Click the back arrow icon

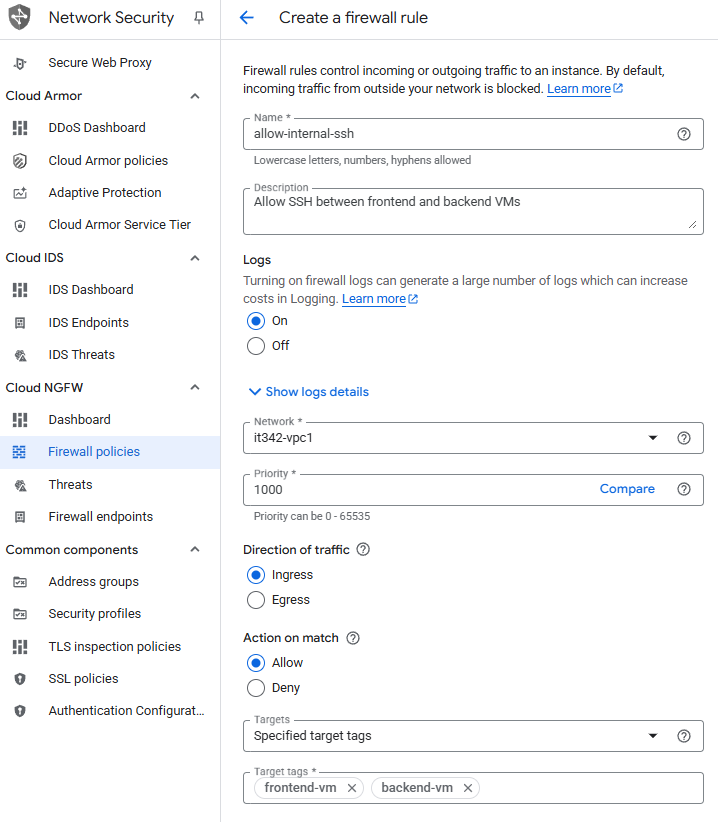pos(247,18)
